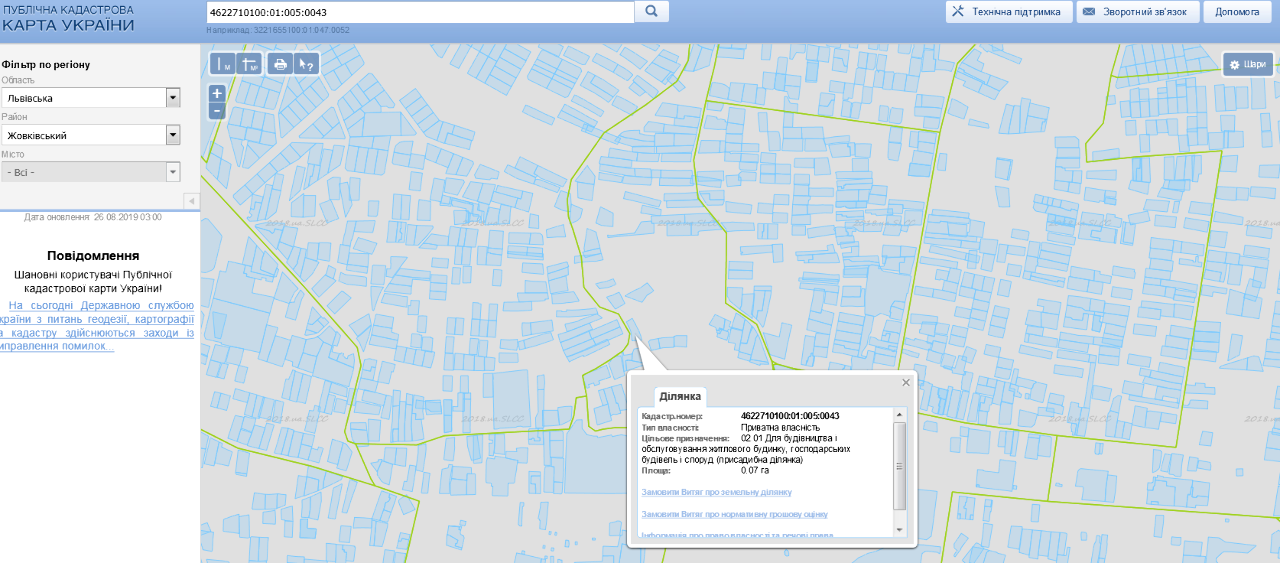Select the Ділянка tab in popup

(680, 397)
